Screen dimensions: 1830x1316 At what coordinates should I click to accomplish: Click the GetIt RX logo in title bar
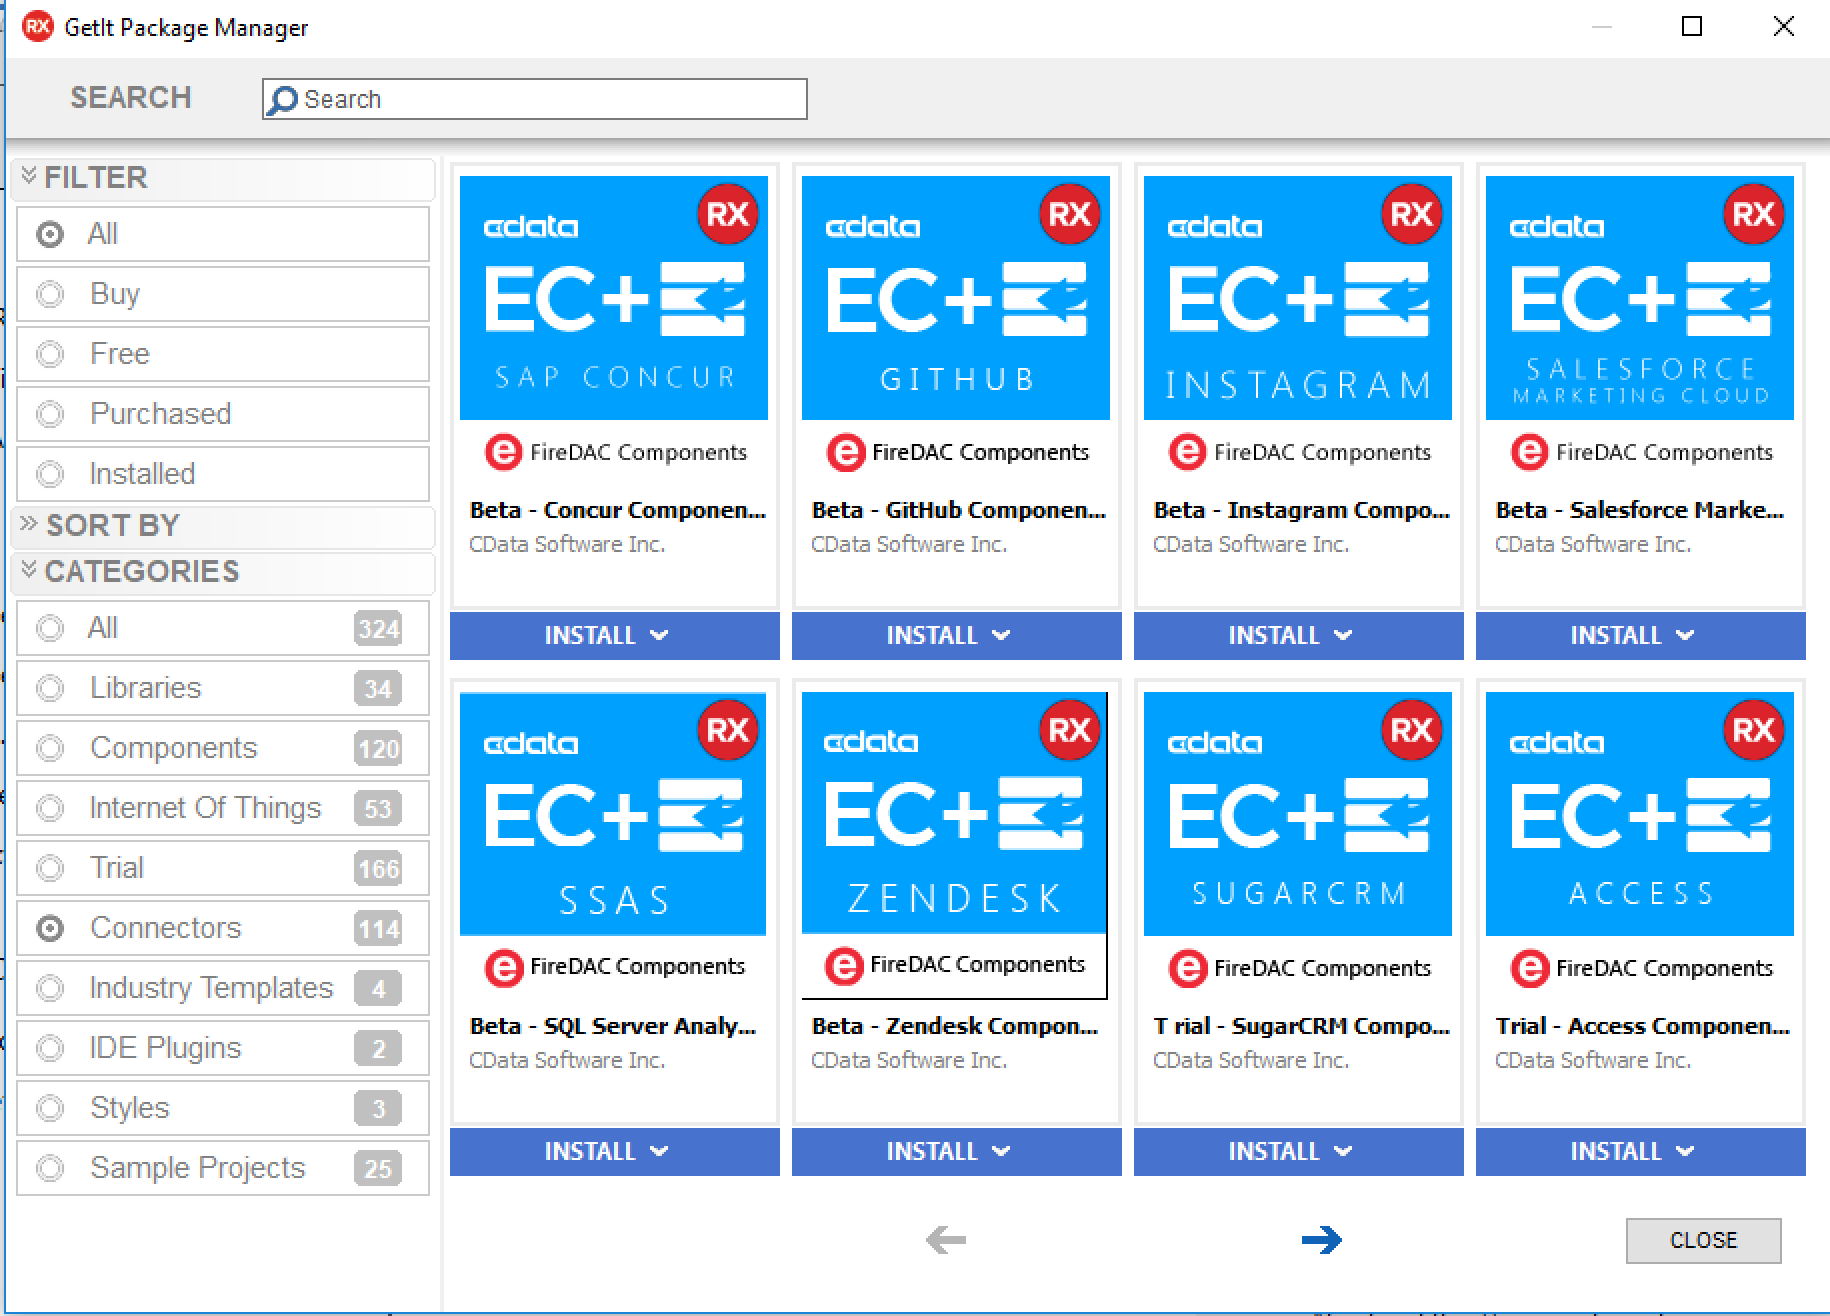click(37, 27)
